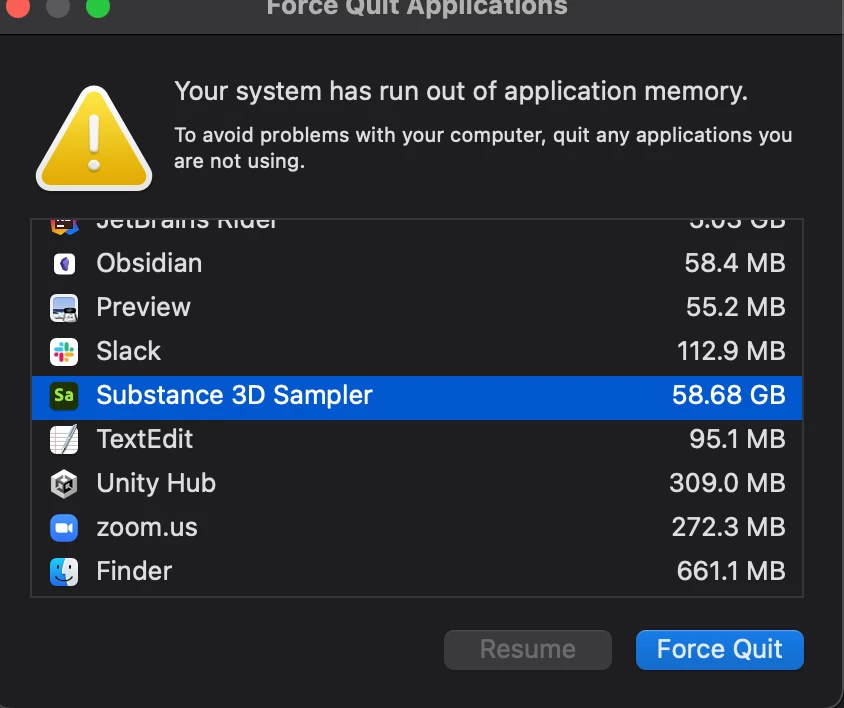The image size is (844, 708).
Task: Click the yellow warning triangle icon
Action: click(x=94, y=138)
